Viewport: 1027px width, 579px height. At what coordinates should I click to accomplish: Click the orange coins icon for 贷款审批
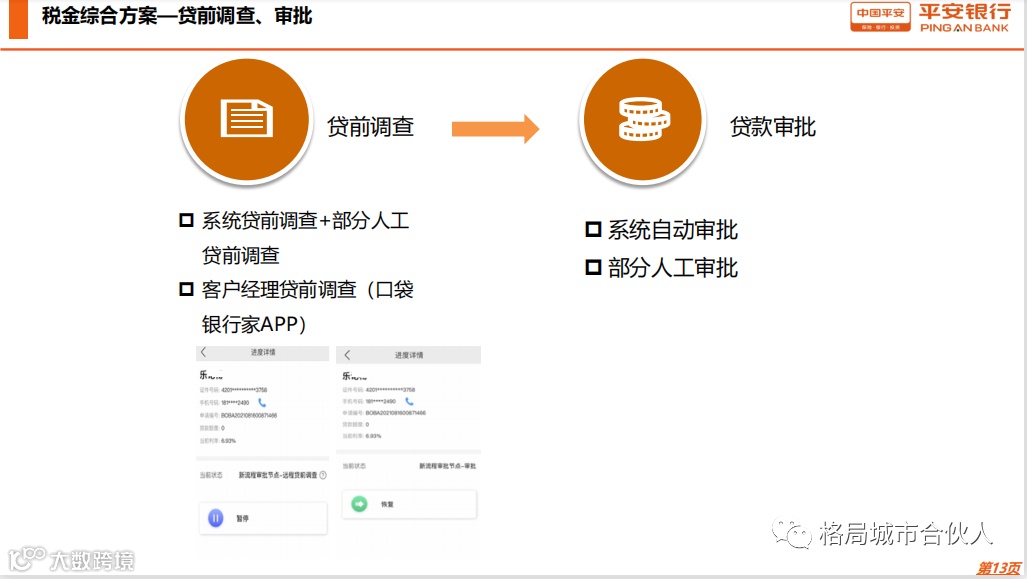(643, 119)
